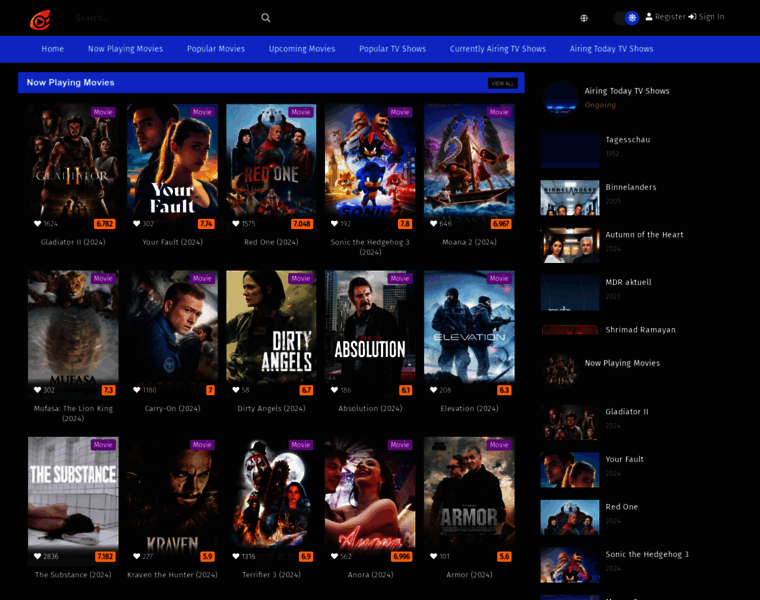Click the heart icon on Mufasa card

[38, 390]
